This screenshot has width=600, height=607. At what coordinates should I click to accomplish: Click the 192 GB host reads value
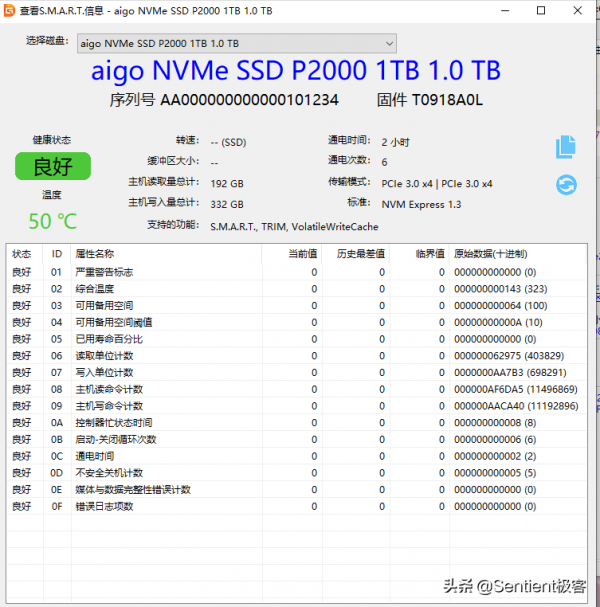point(227,183)
